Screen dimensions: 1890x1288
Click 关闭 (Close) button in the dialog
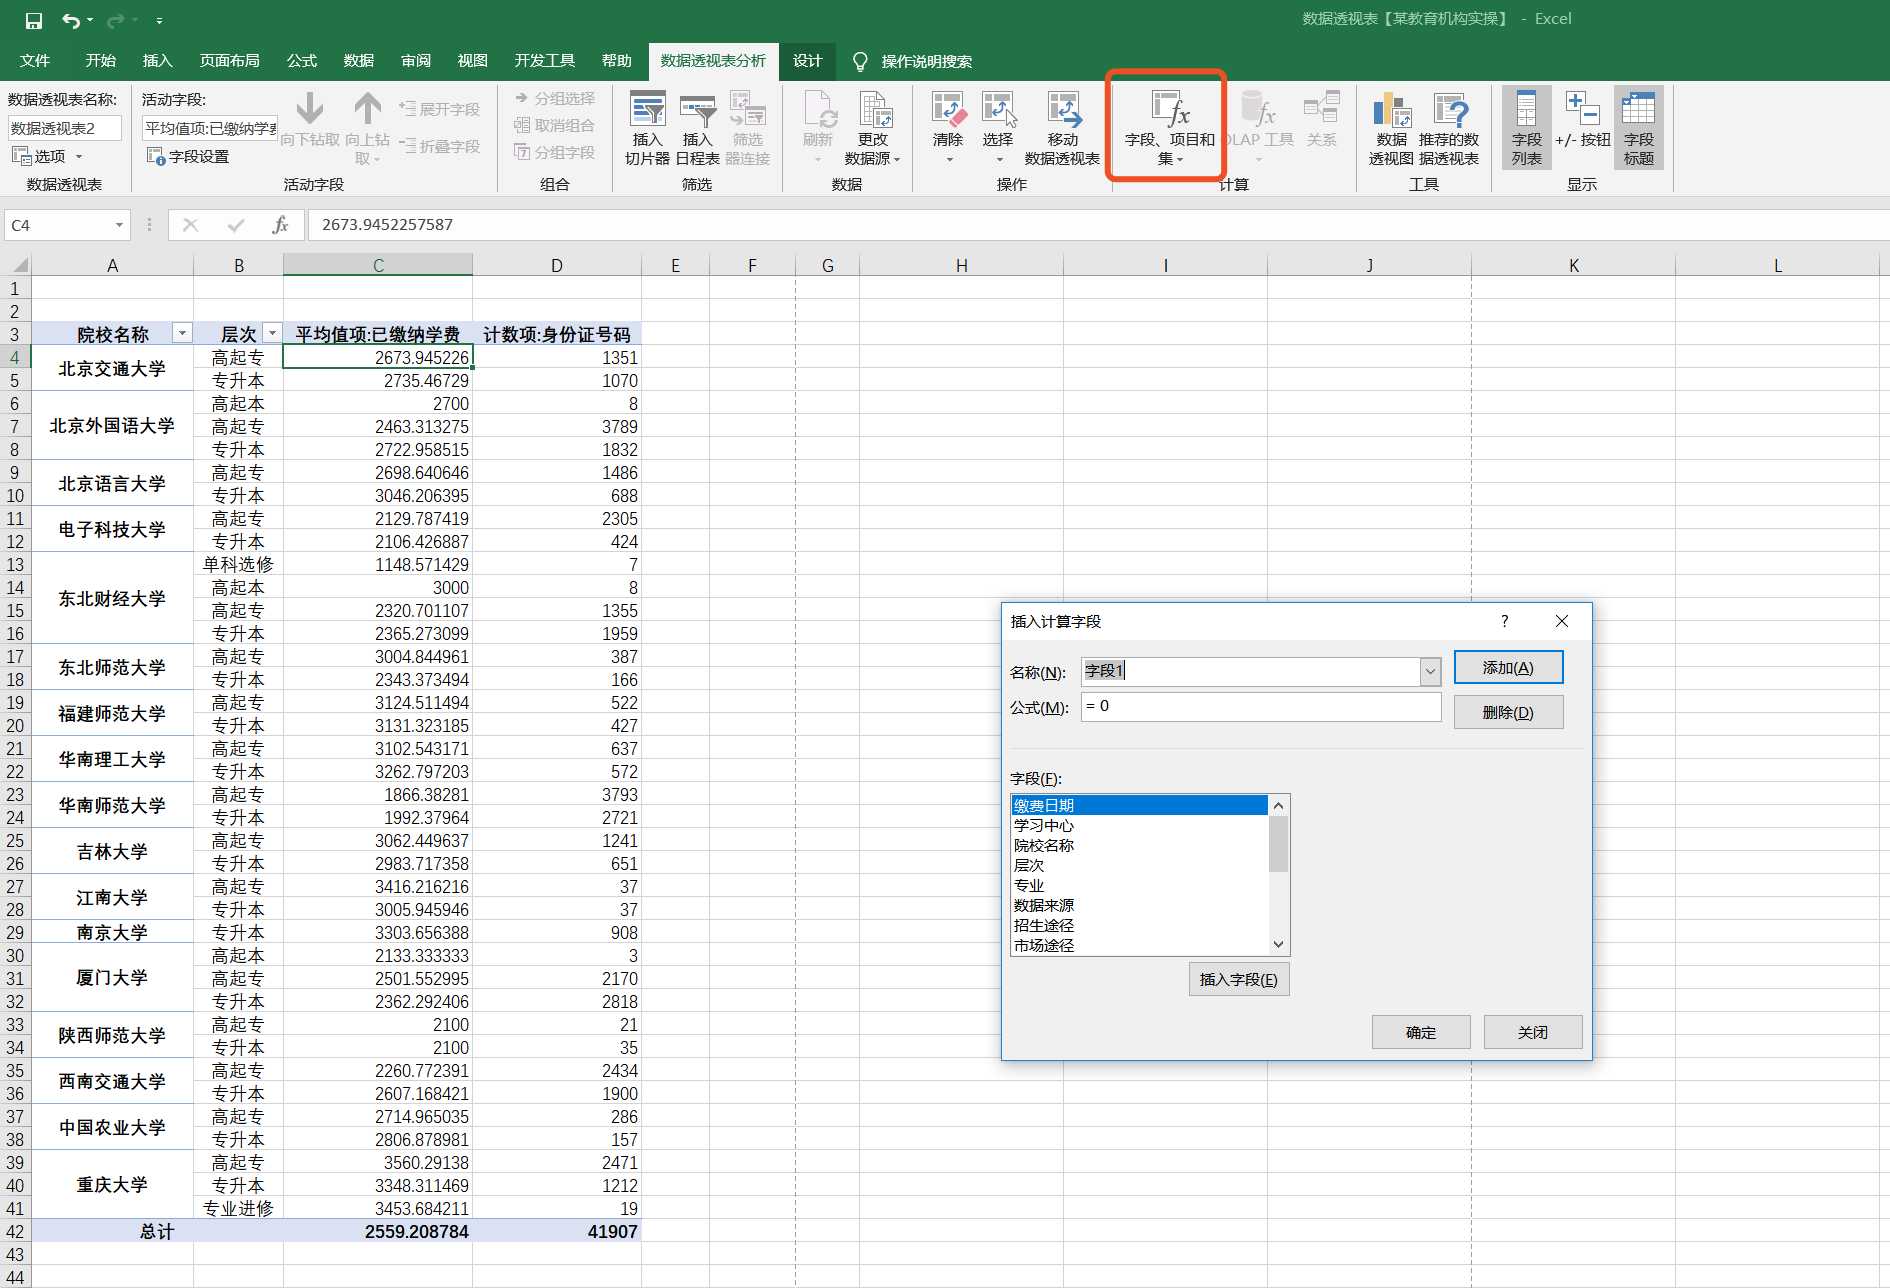click(x=1533, y=1032)
